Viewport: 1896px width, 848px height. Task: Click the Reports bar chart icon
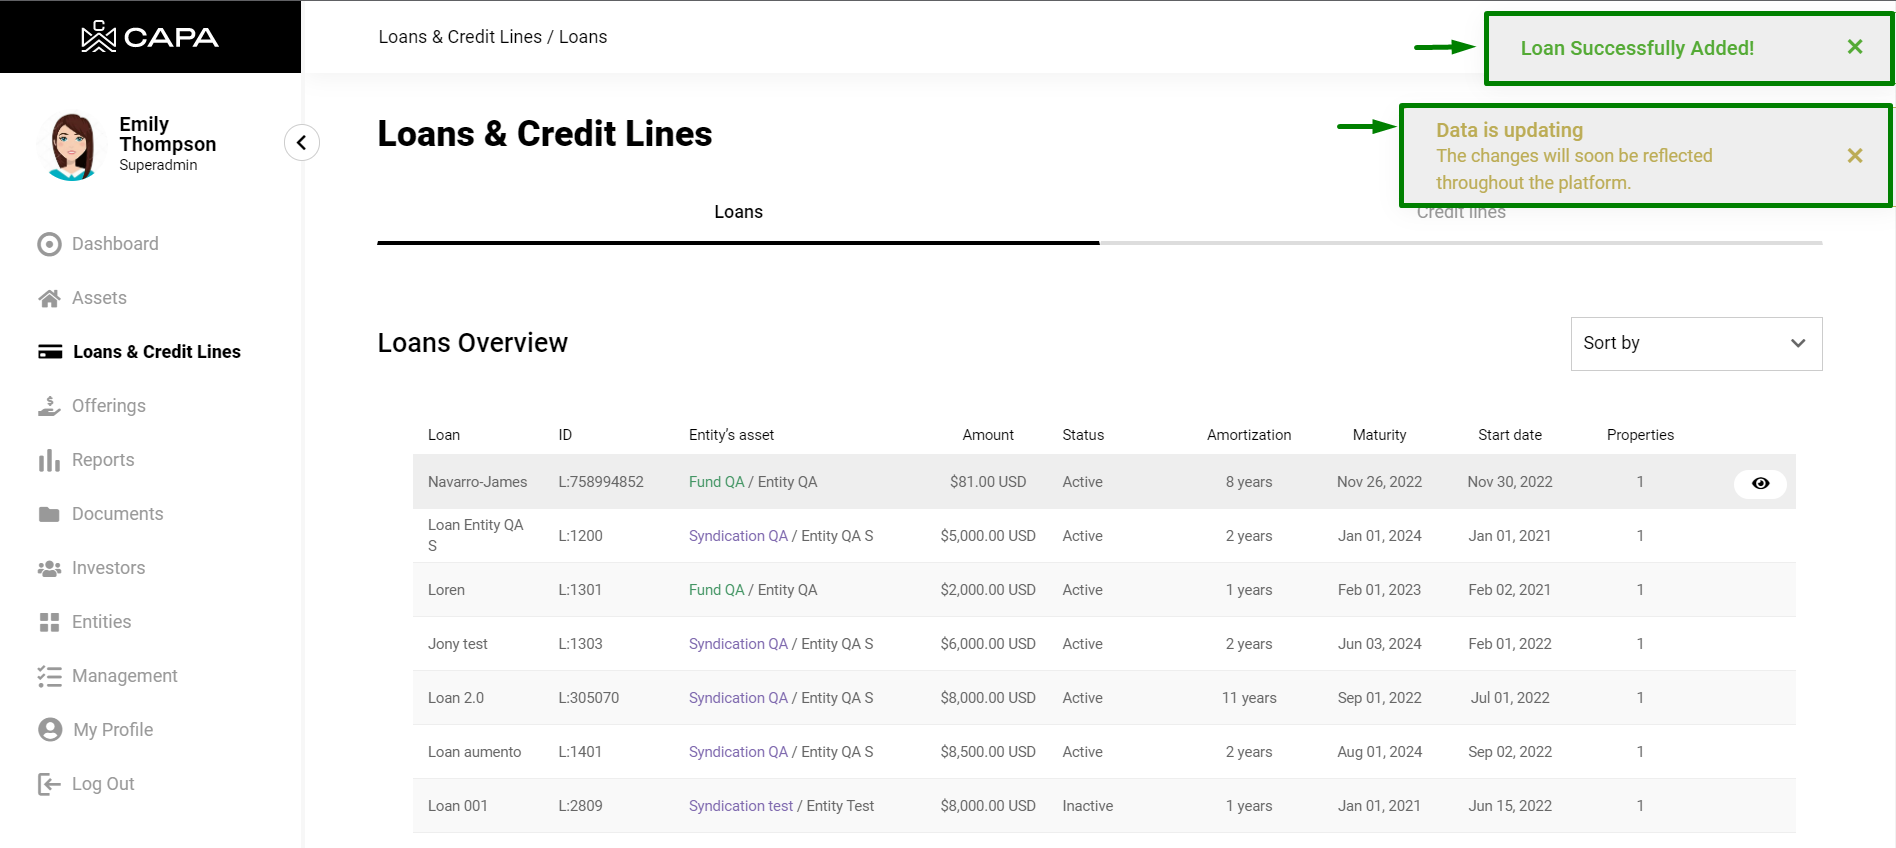click(x=49, y=460)
